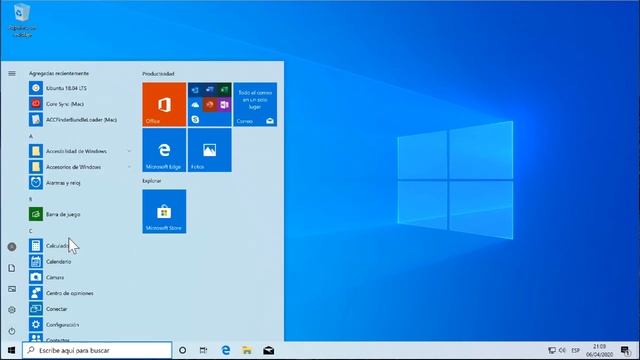
Task: Click the taskbar search box
Action: click(x=97, y=350)
